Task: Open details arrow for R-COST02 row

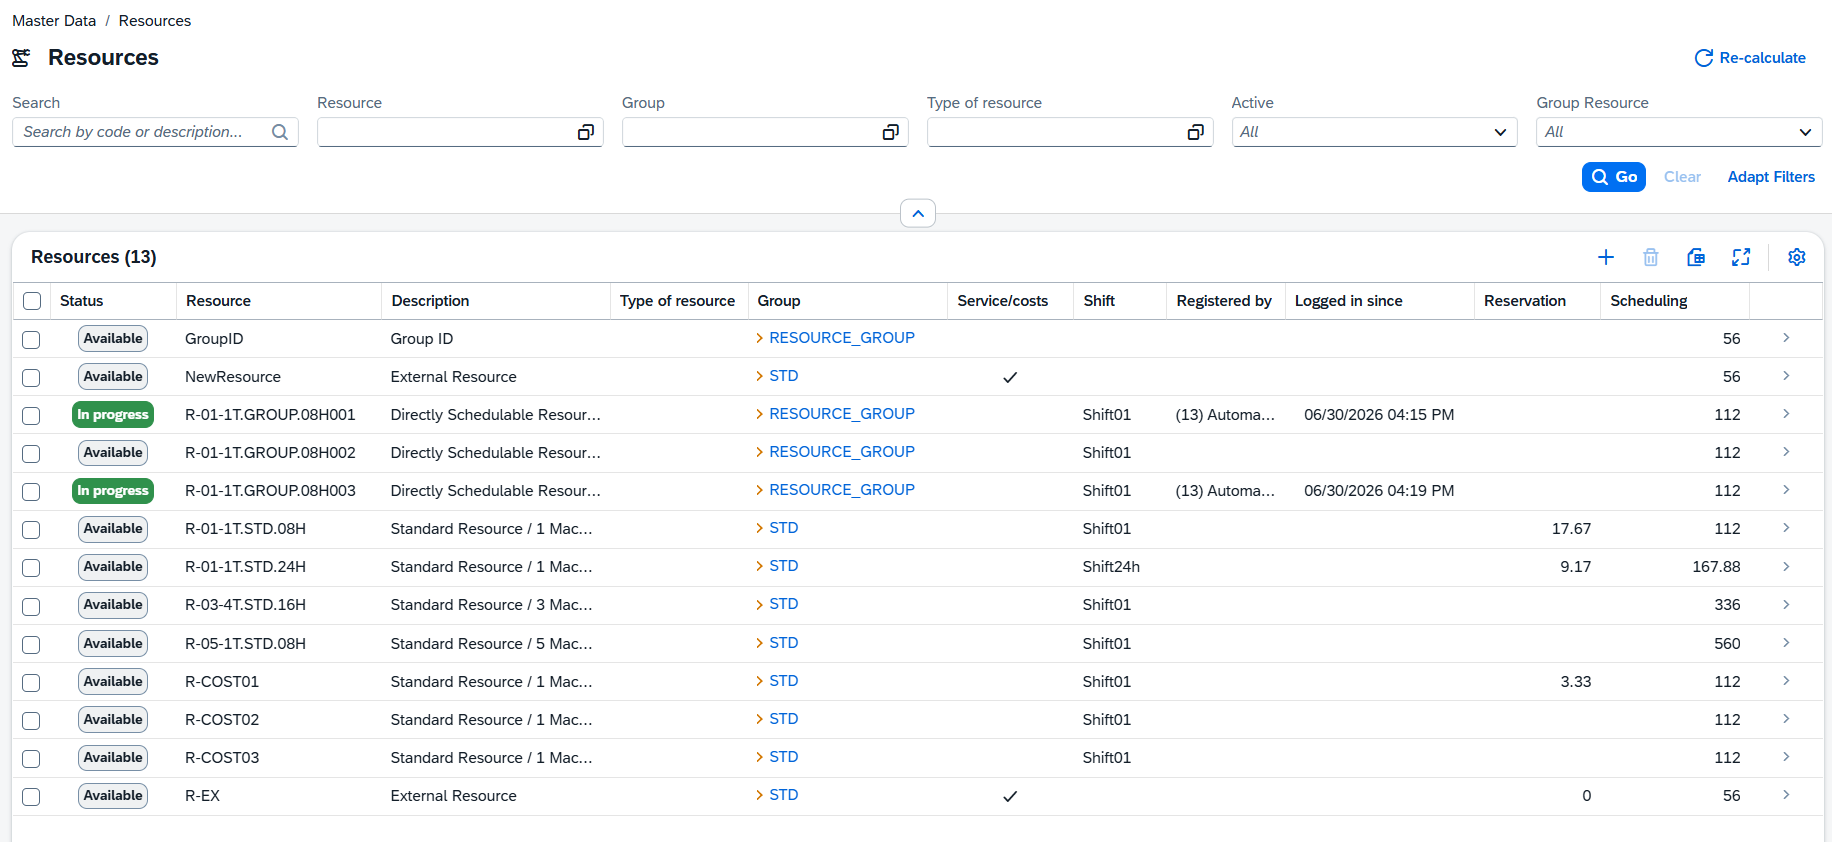Action: (1786, 719)
